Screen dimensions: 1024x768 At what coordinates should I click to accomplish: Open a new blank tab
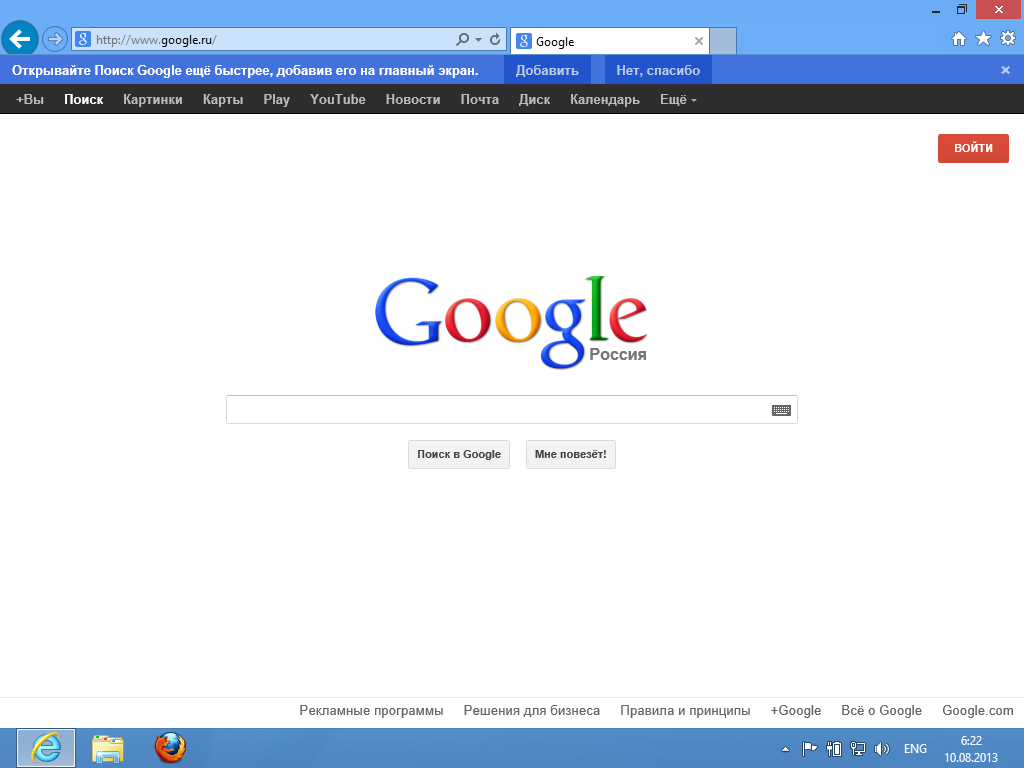tap(723, 41)
